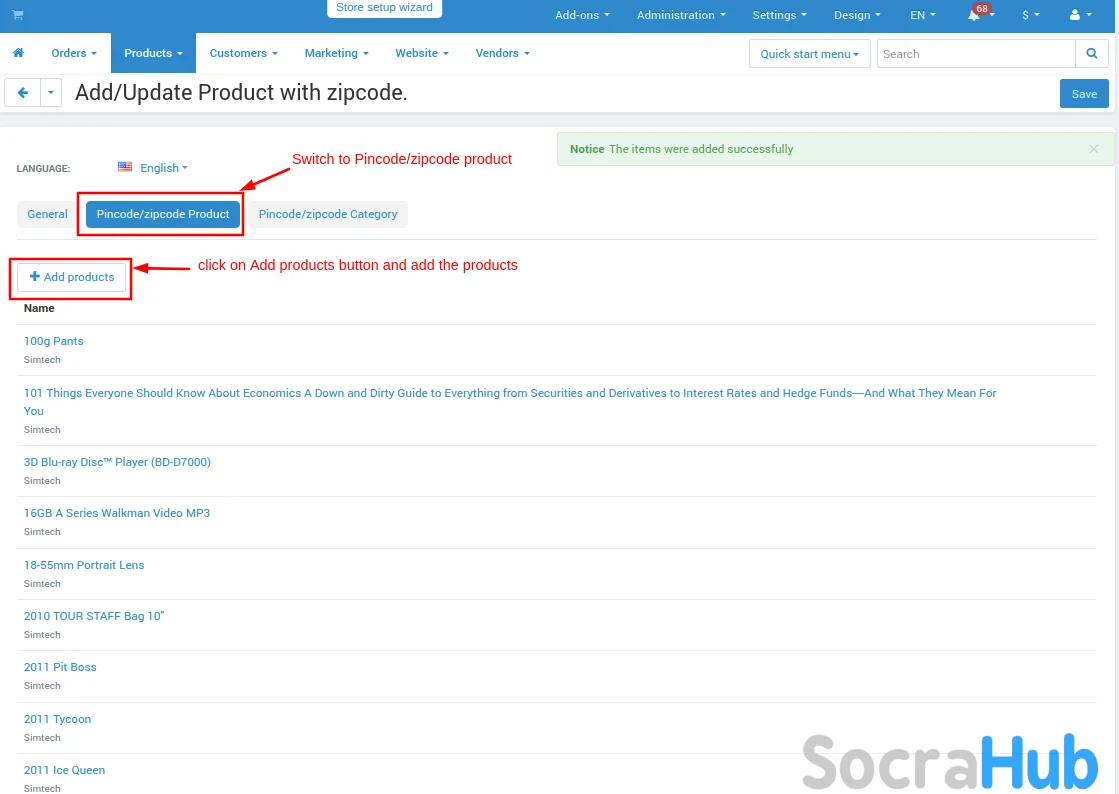Screen dimensions: 1119x794
Task: Open the 2010 TOUR STAFF Bag 10" link
Action: [x=94, y=616]
